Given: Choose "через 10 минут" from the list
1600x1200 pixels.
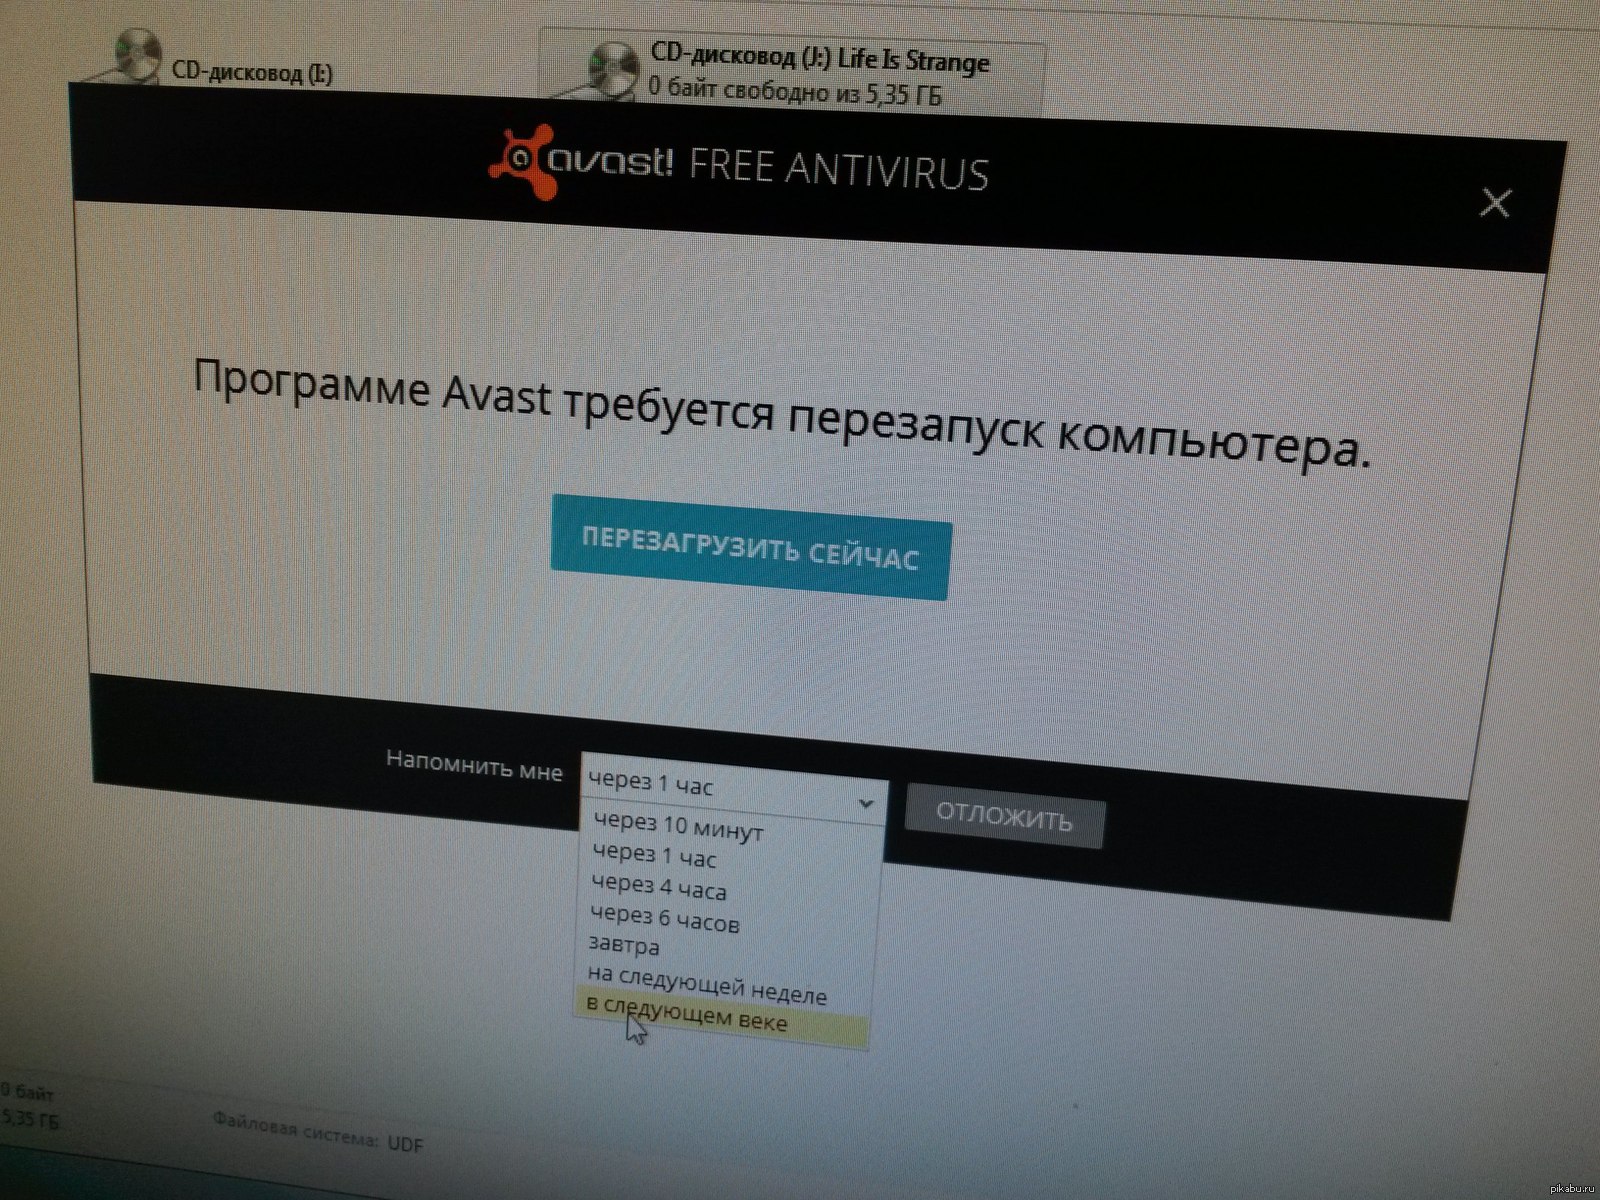Looking at the screenshot, I should point(678,829).
